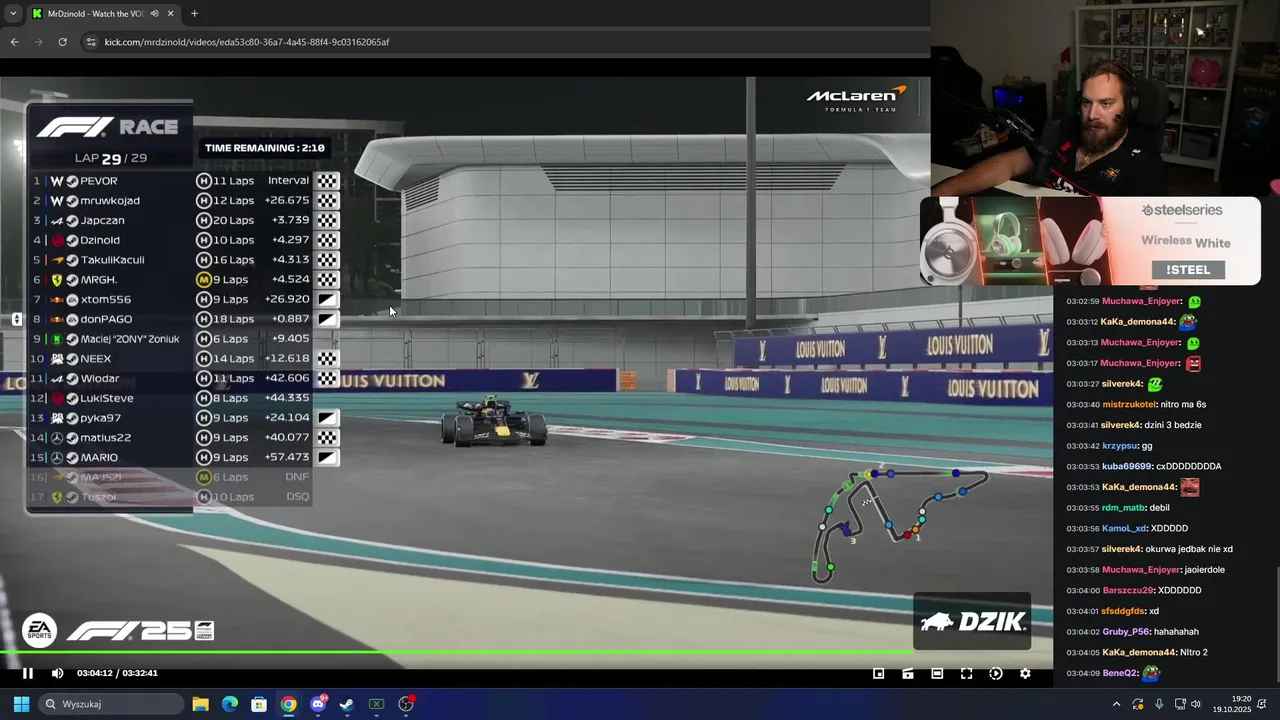1280x720 pixels.
Task: Click chat user Muchawa_Enjoyer at 03:02:59
Action: pos(1142,301)
